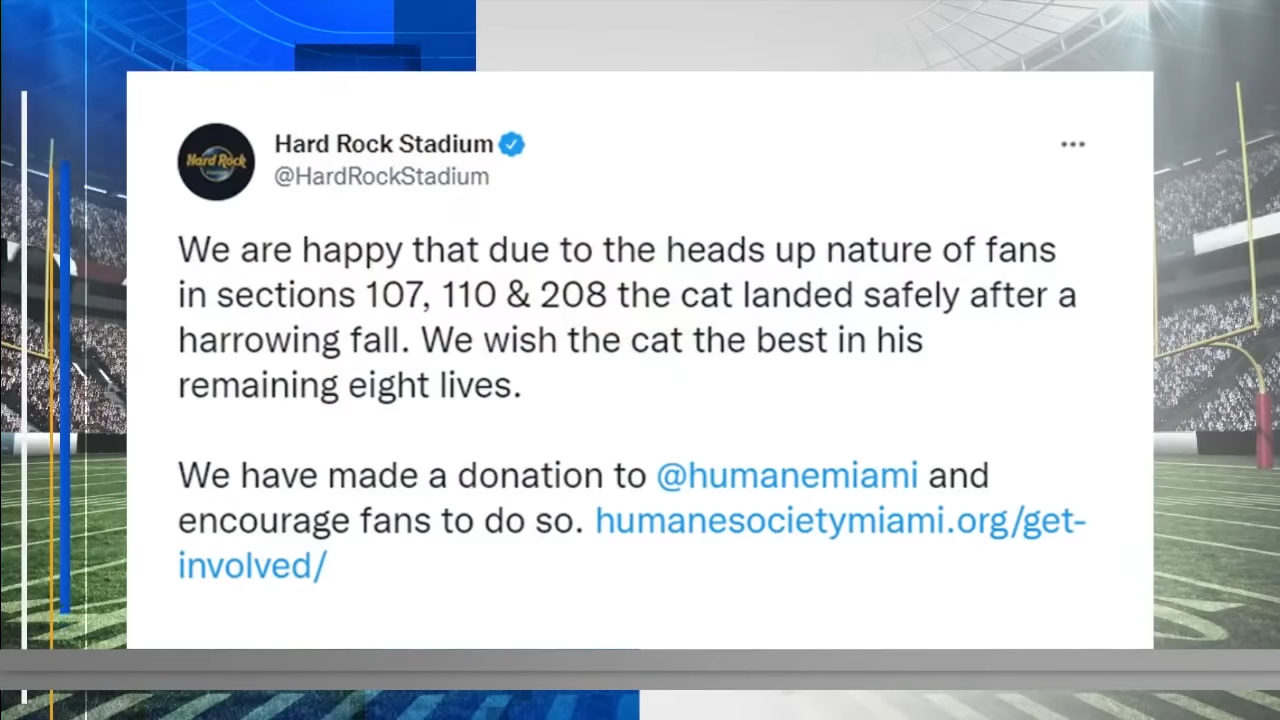Open the @HardRockStadium handle
1280x720 pixels.
pyautogui.click(x=382, y=176)
